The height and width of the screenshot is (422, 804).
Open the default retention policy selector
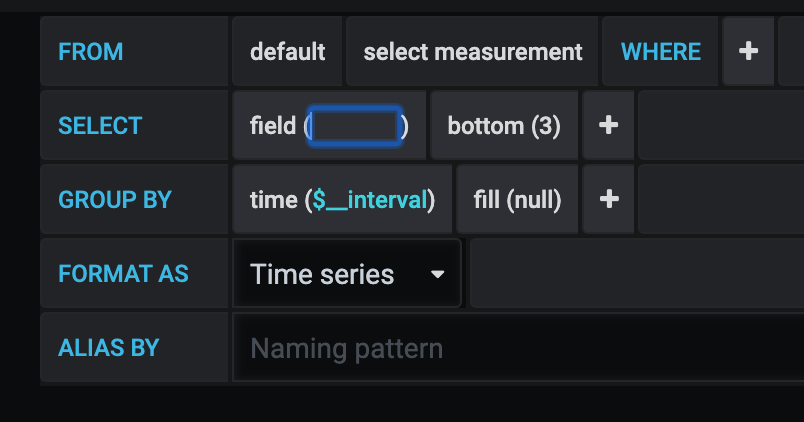[x=287, y=51]
